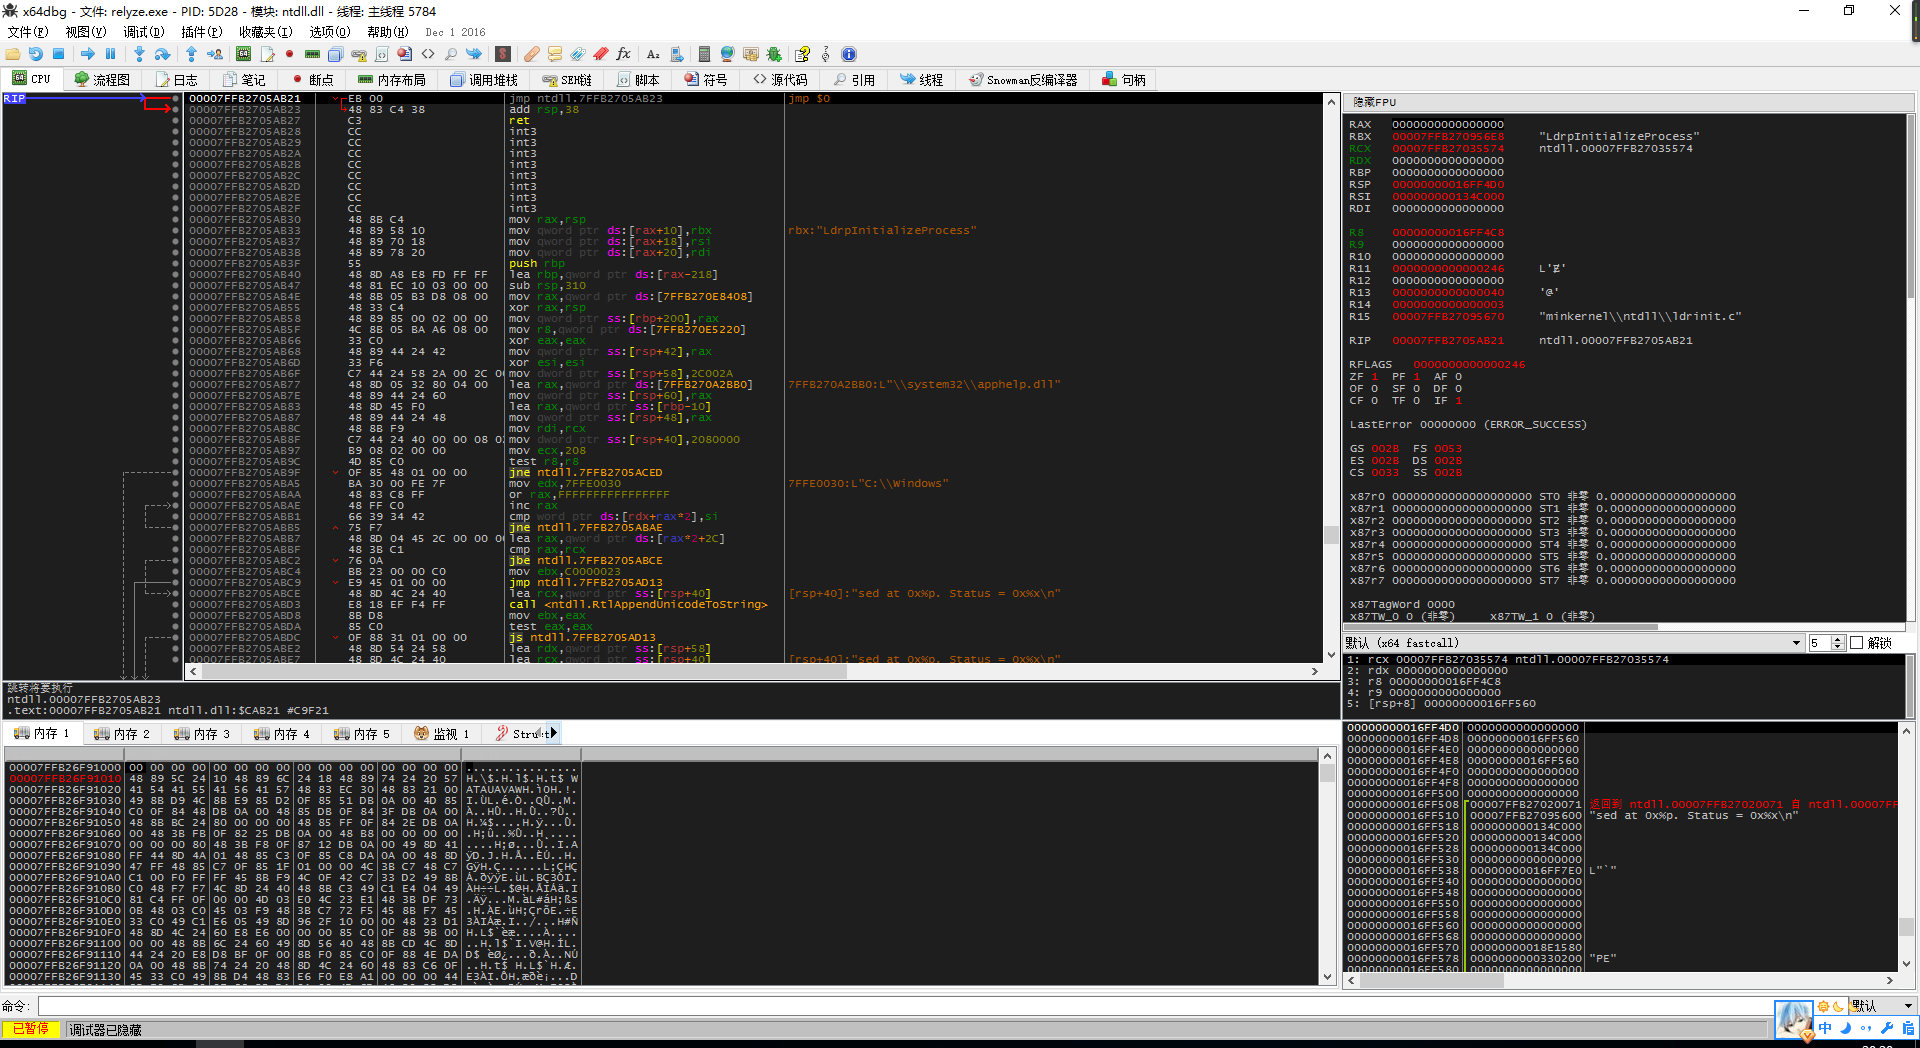The height and width of the screenshot is (1048, 1920).
Task: Open the 选项(O) menu
Action: (329, 32)
